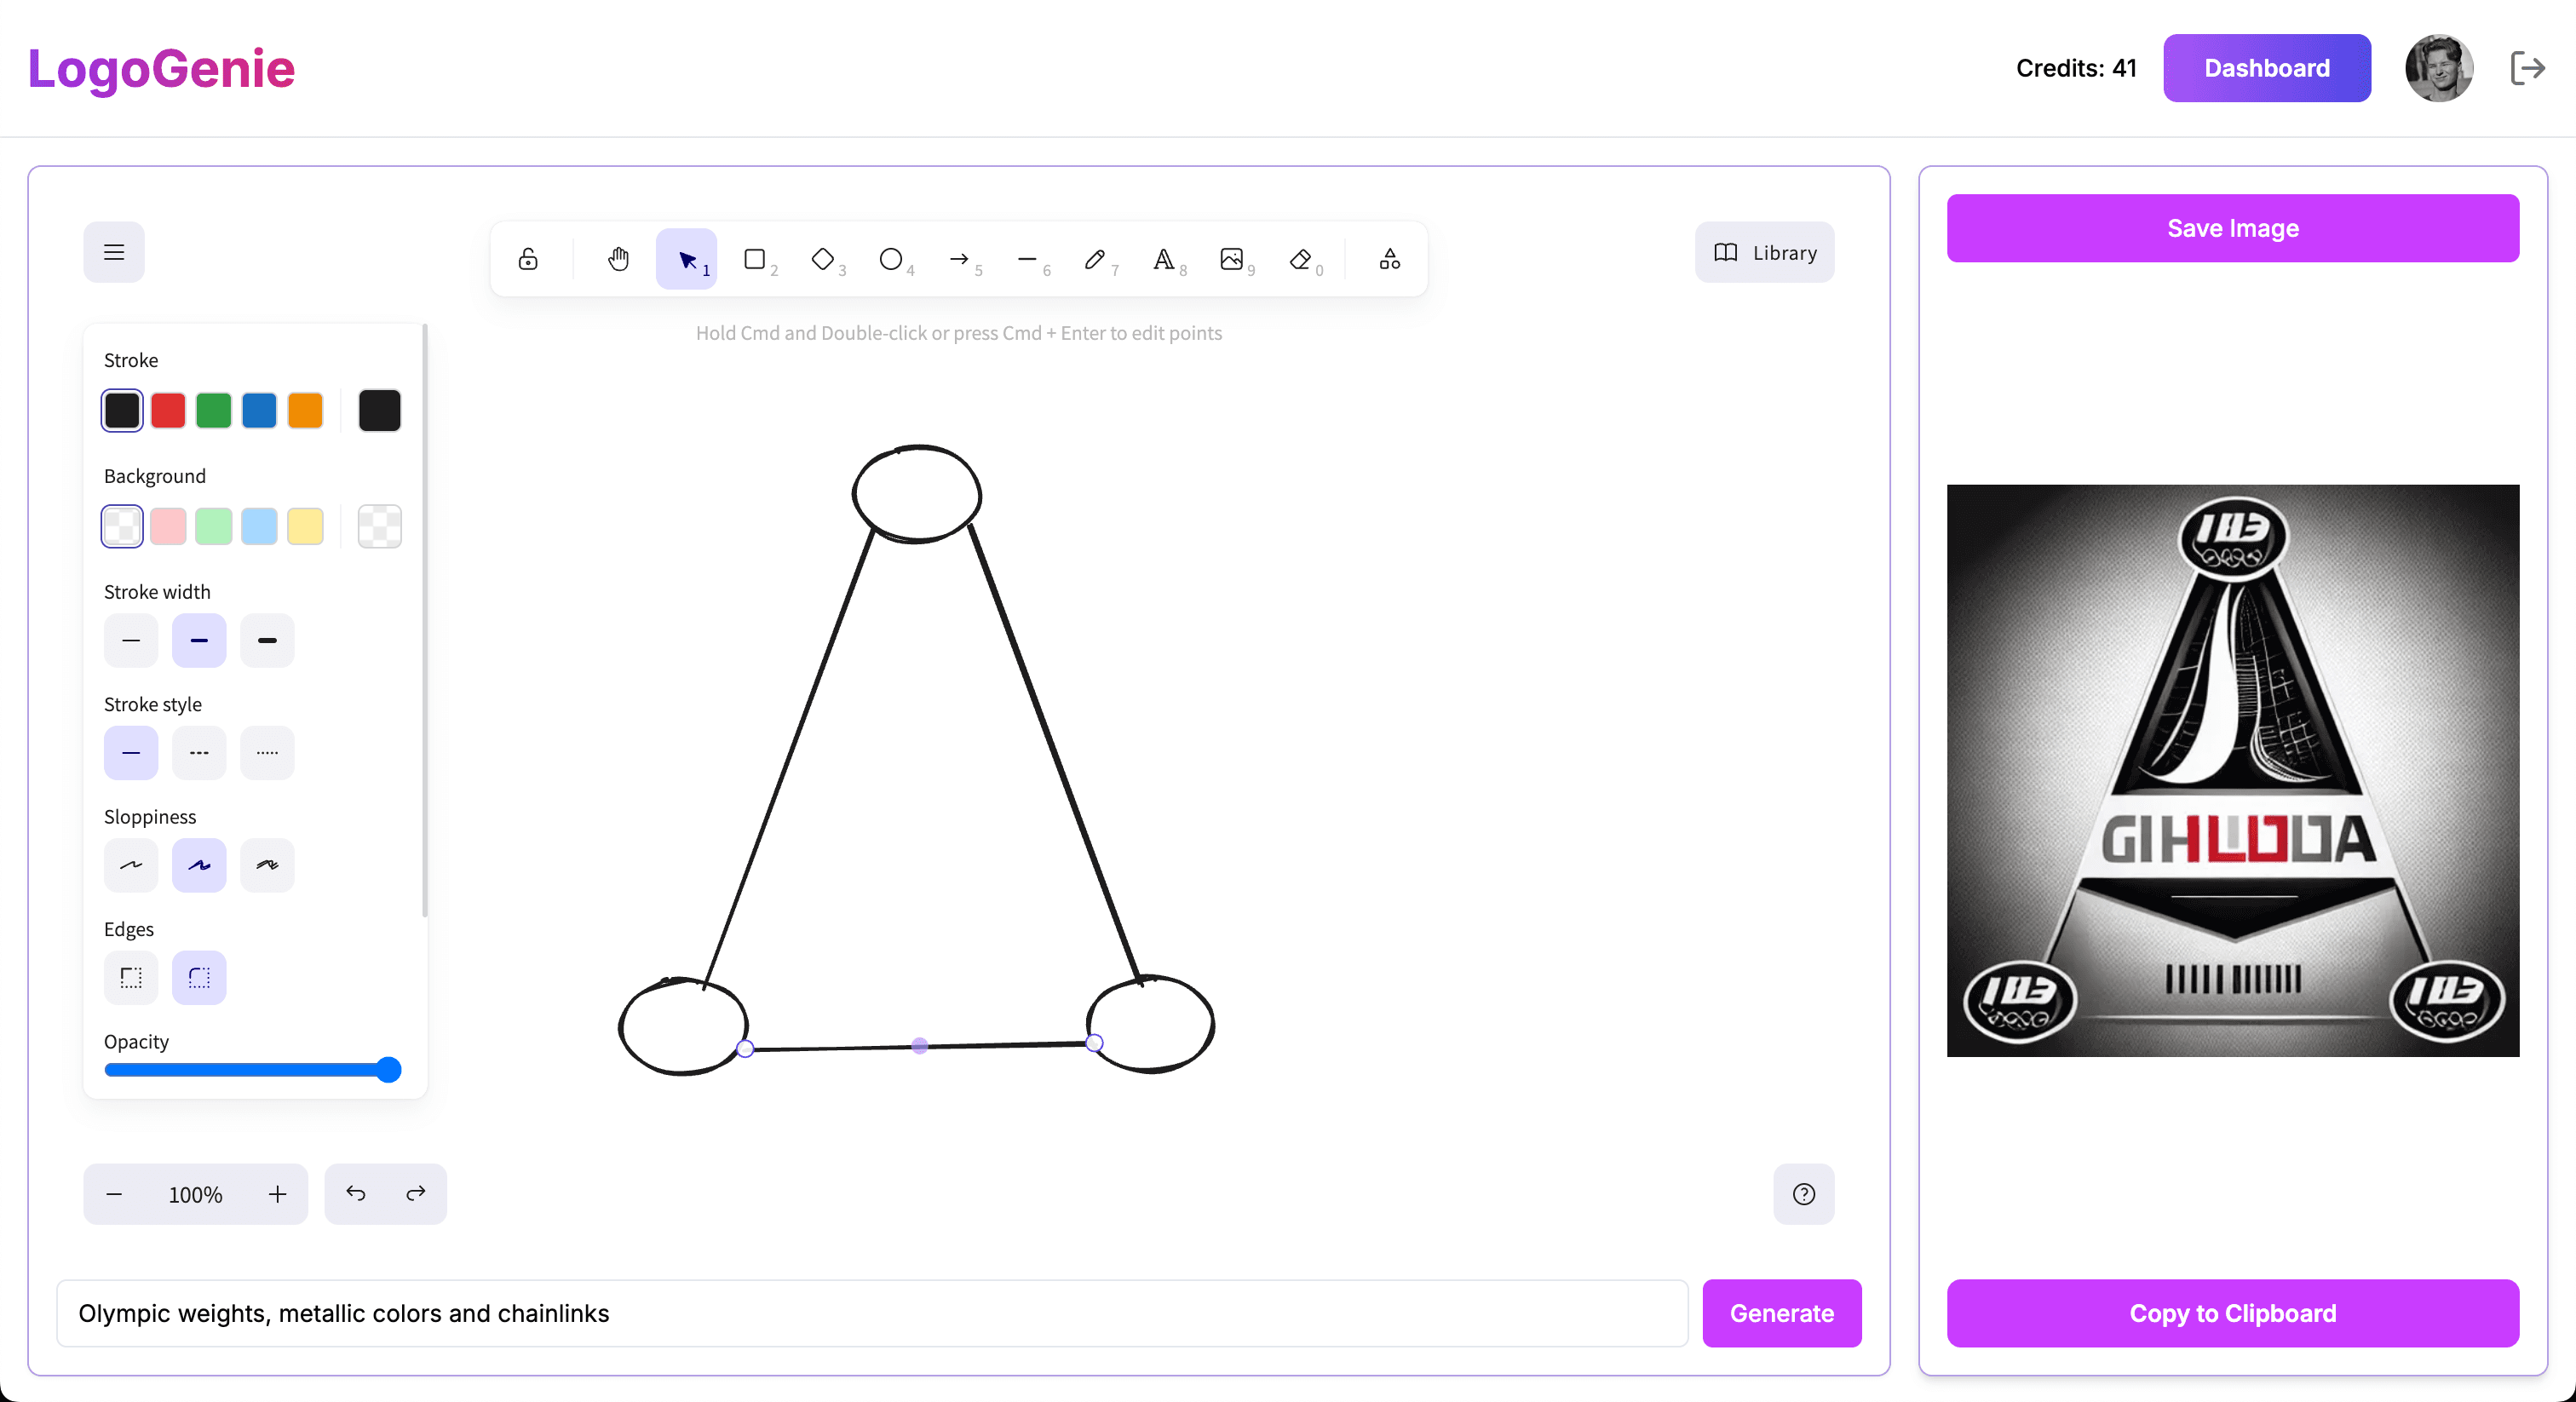Open the help question-mark icon
The height and width of the screenshot is (1402, 2576).
point(1804,1194)
